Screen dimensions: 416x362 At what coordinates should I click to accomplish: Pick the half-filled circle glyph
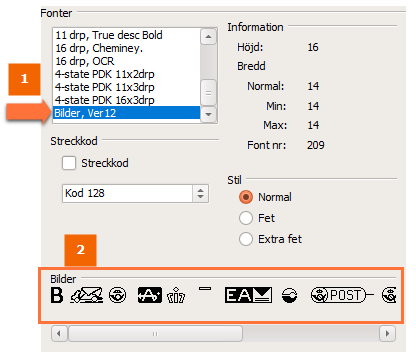click(289, 295)
